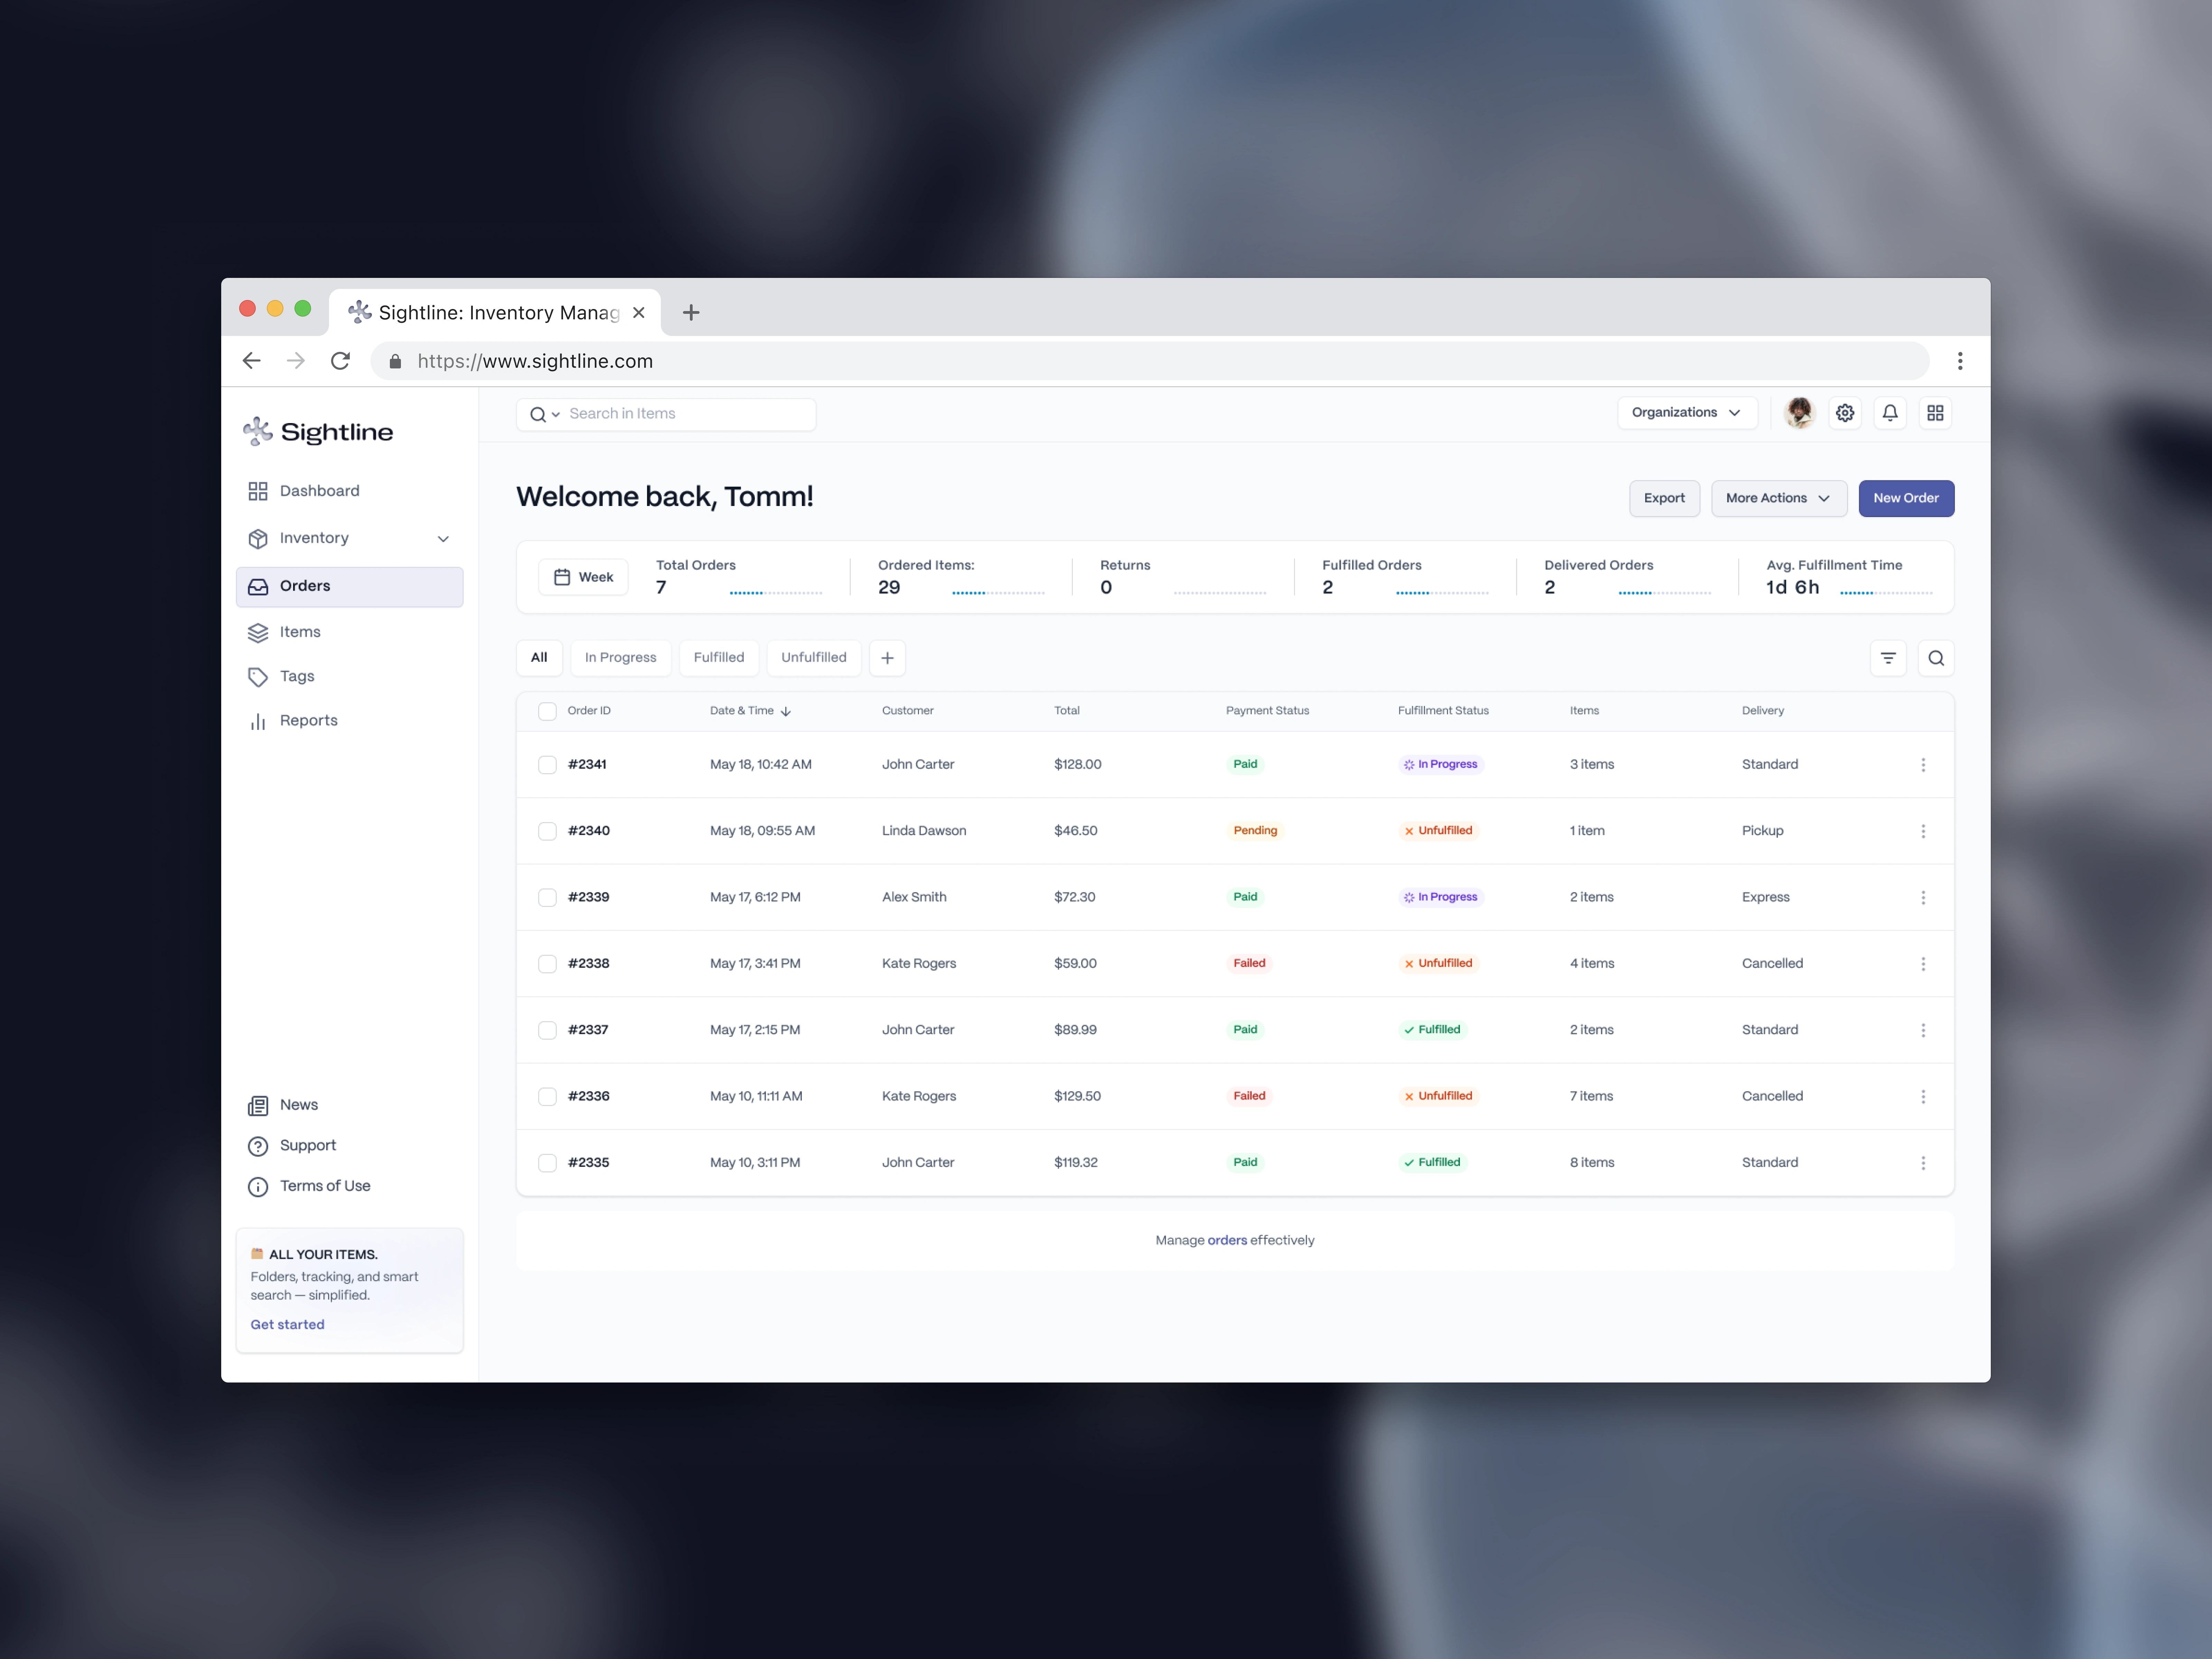The image size is (2212, 1659).
Task: Open row menu for order #2340
Action: [1923, 831]
